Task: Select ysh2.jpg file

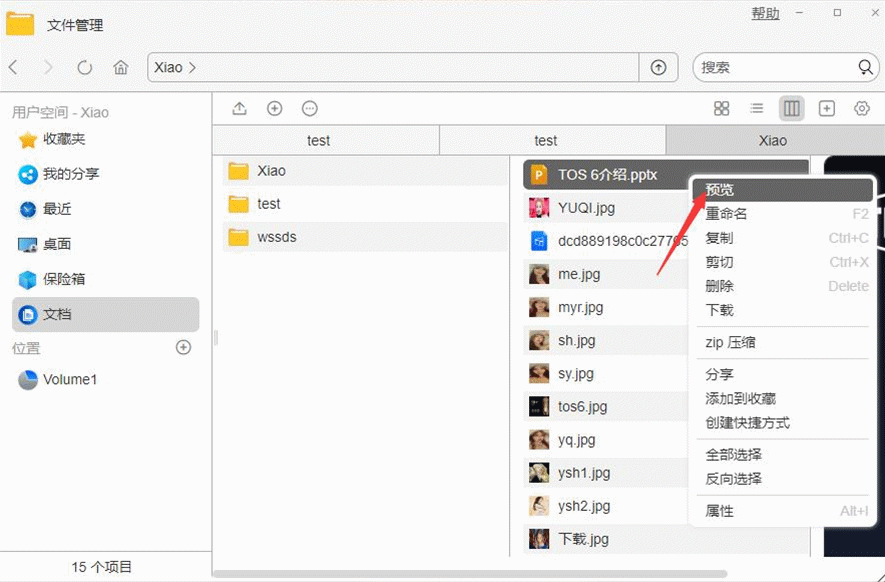Action: click(607, 506)
